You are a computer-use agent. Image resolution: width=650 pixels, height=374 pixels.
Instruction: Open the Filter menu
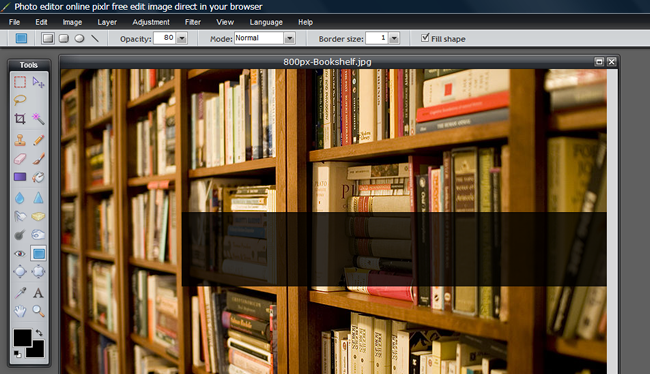click(x=193, y=22)
